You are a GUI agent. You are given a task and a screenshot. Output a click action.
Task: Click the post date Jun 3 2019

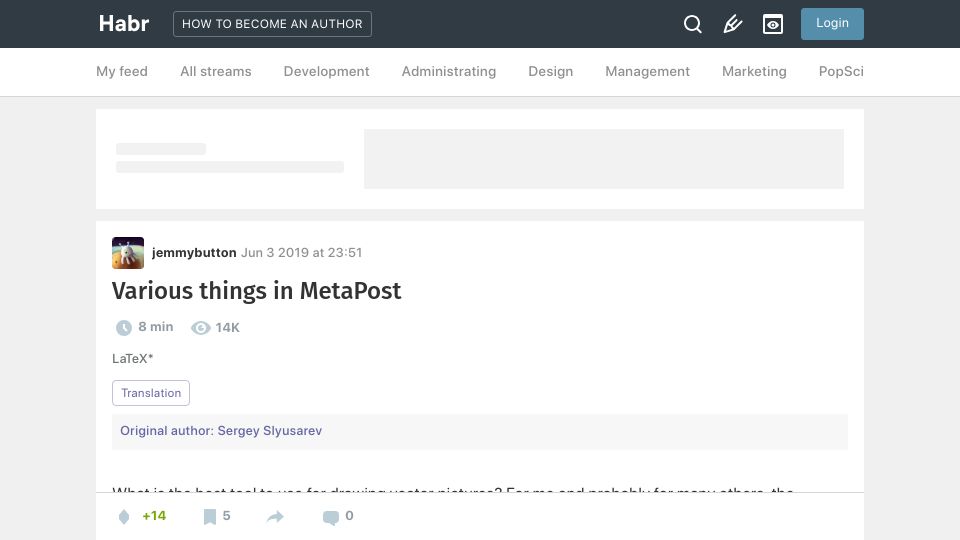pyautogui.click(x=301, y=253)
